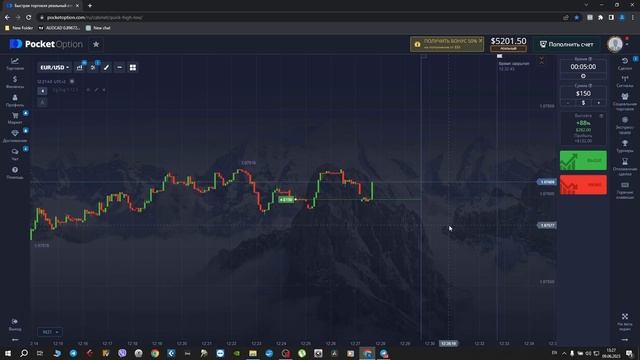This screenshot has height=360, width=640.
Task: Add asset to favorites with star icon
Action: 96,44
